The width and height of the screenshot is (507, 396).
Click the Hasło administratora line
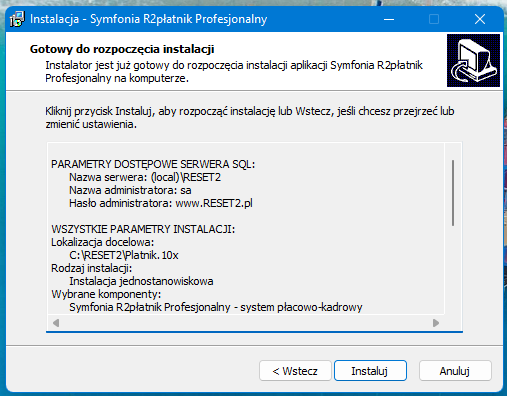(x=161, y=203)
